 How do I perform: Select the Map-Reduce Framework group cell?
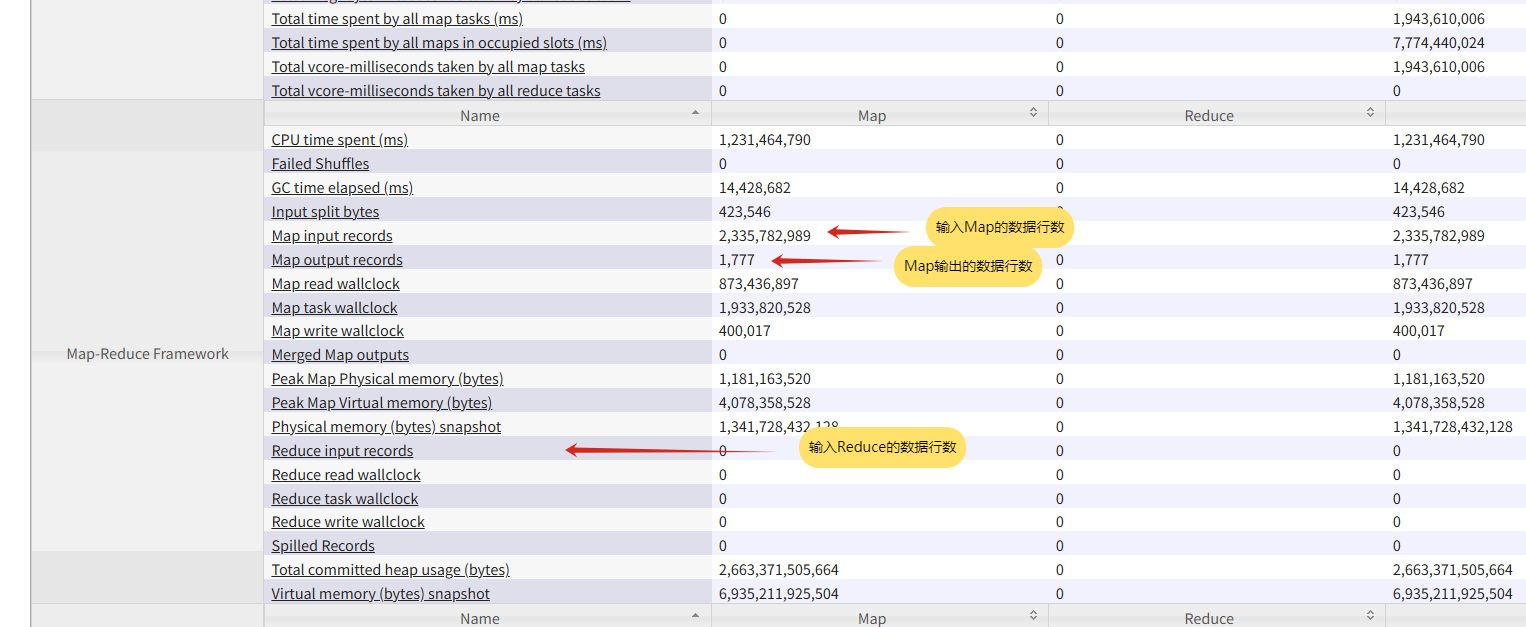147,354
